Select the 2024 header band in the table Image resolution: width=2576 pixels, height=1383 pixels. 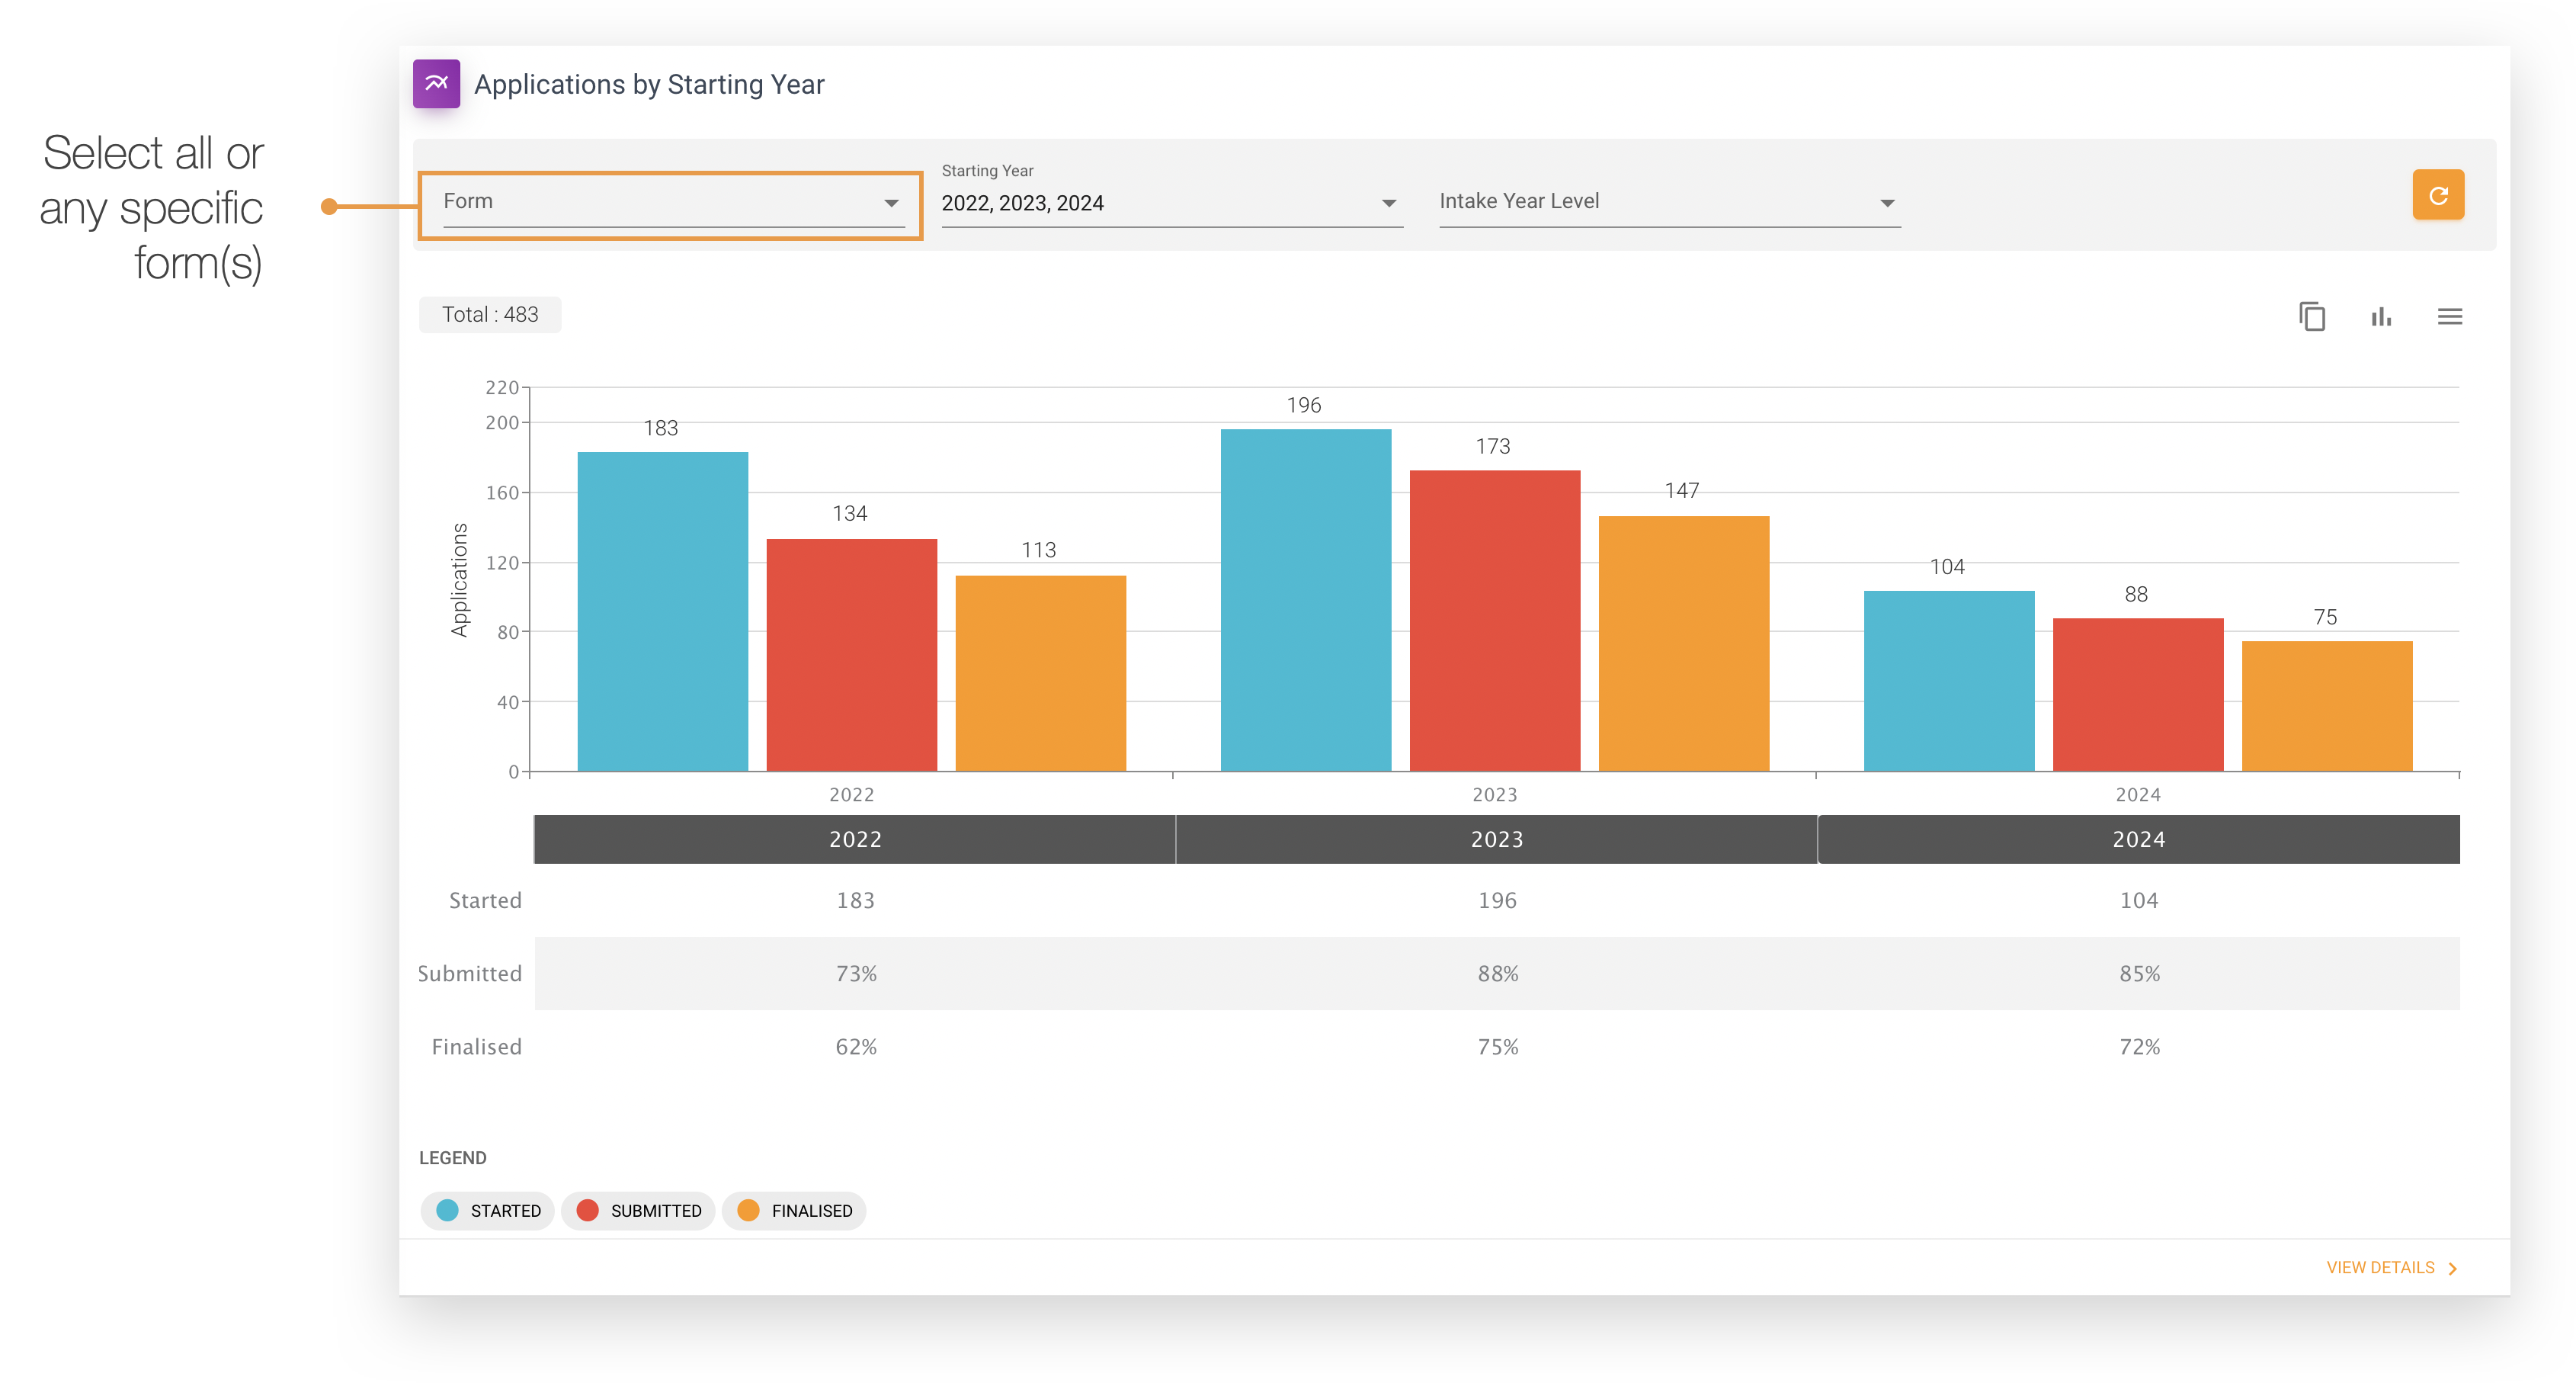(2136, 839)
